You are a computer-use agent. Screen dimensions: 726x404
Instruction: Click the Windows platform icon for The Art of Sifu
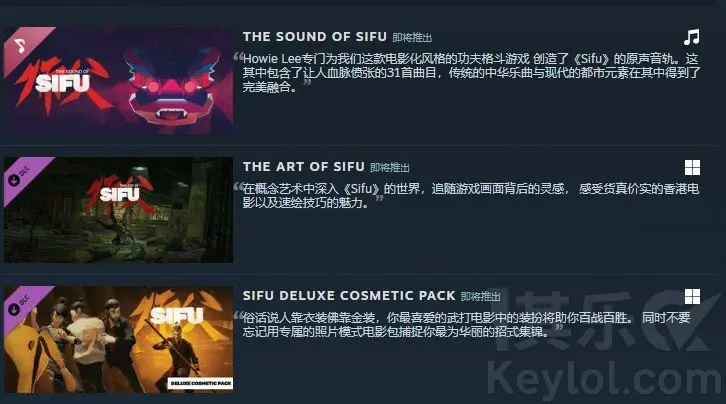692,168
